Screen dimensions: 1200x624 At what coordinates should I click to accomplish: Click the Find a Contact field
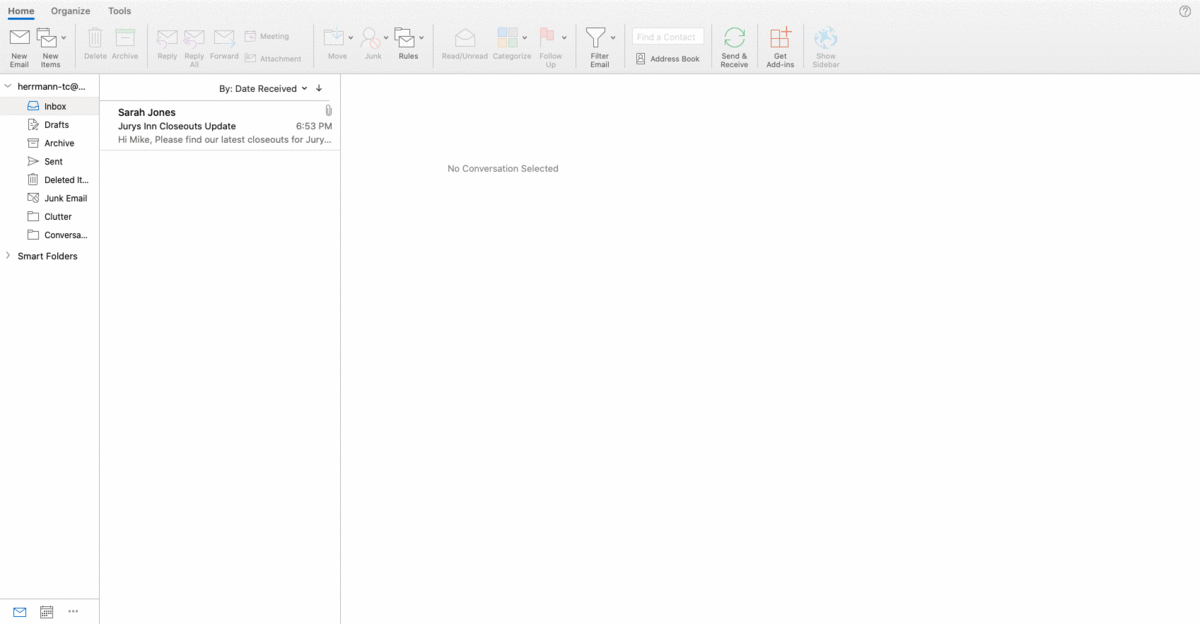click(668, 37)
